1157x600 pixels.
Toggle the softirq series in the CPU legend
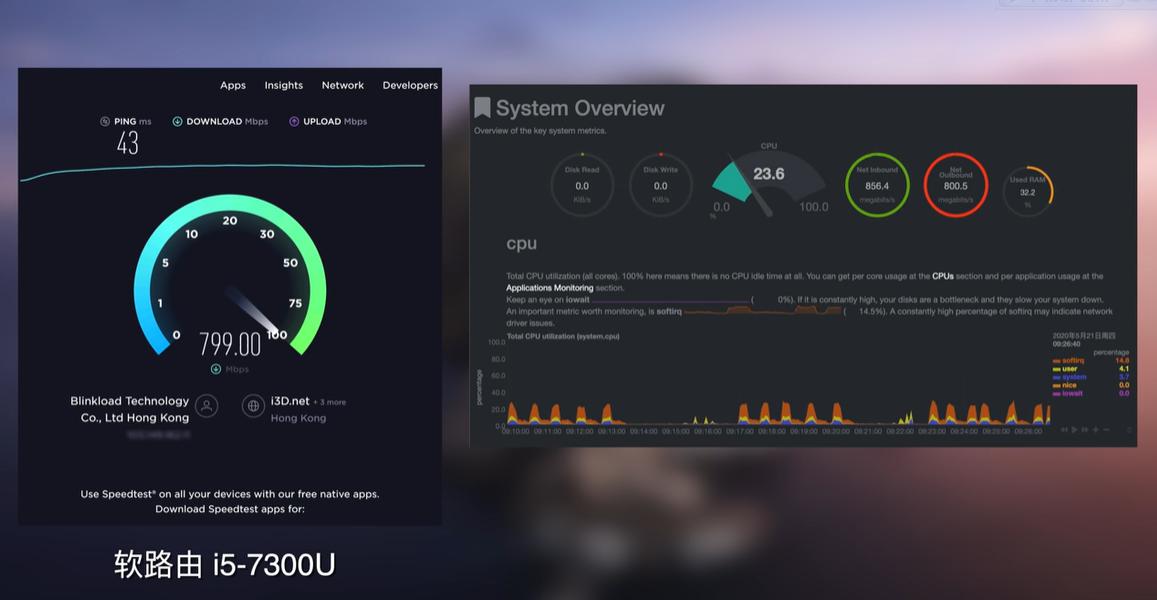click(x=1071, y=359)
